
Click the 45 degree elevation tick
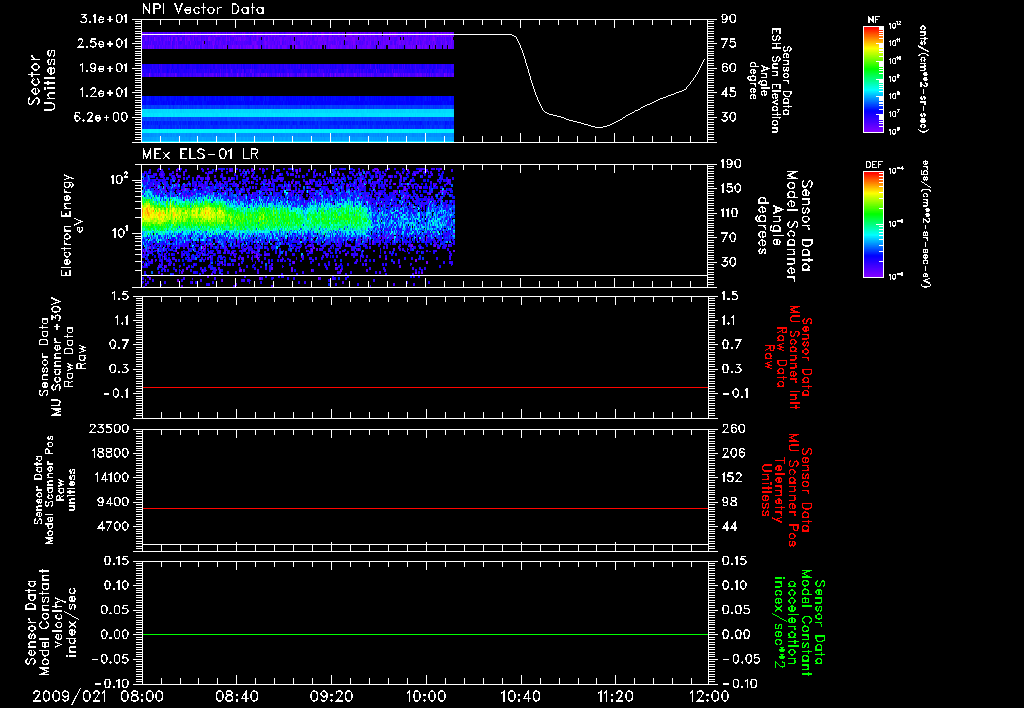[729, 93]
